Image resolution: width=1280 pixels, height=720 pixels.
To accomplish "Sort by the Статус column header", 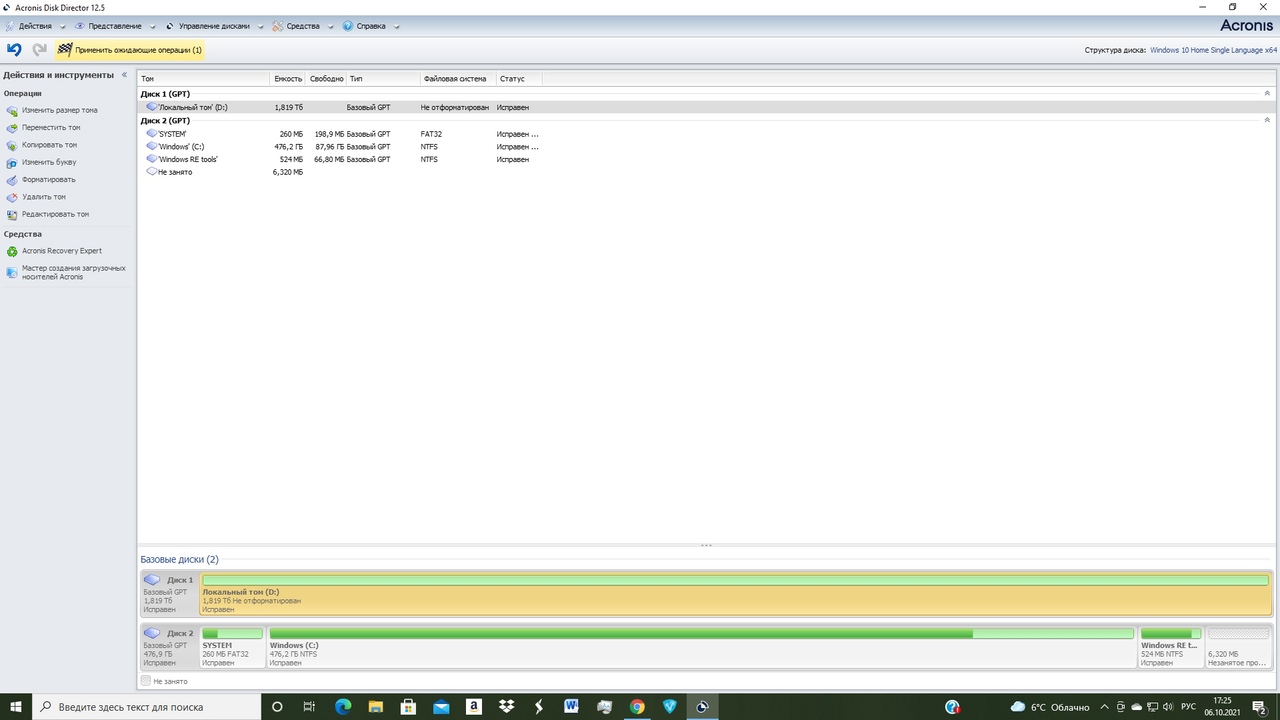I will (x=519, y=78).
